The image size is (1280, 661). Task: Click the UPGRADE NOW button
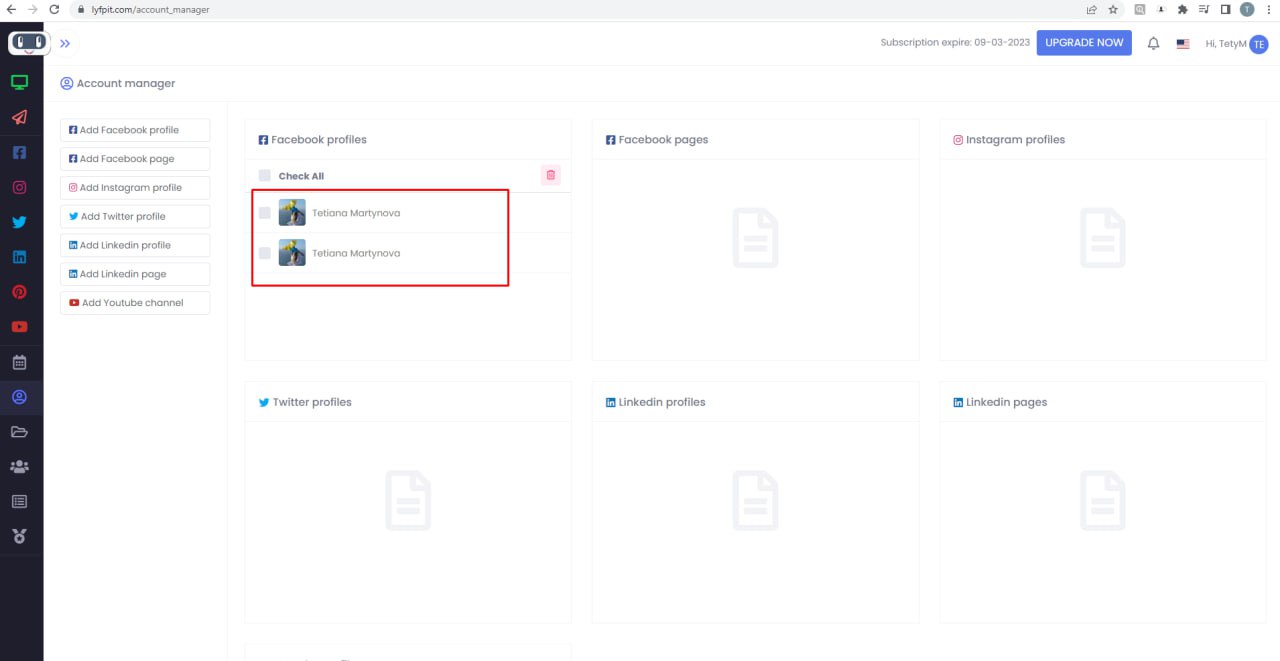point(1084,43)
